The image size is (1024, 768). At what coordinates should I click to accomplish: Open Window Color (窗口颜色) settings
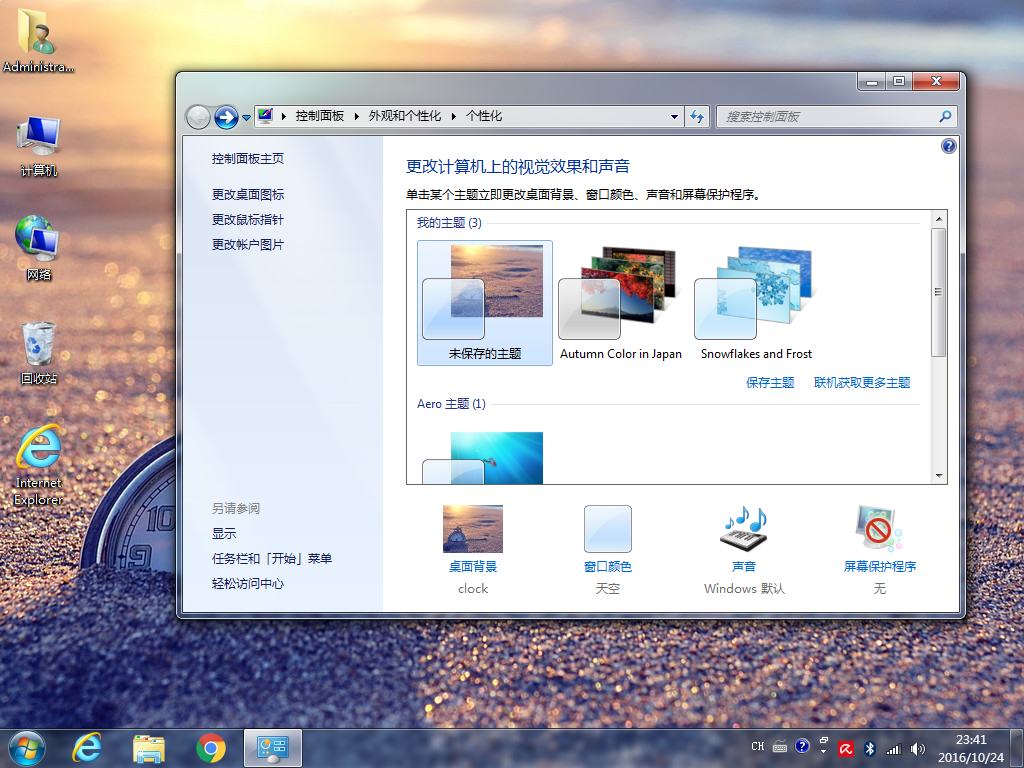tap(607, 529)
